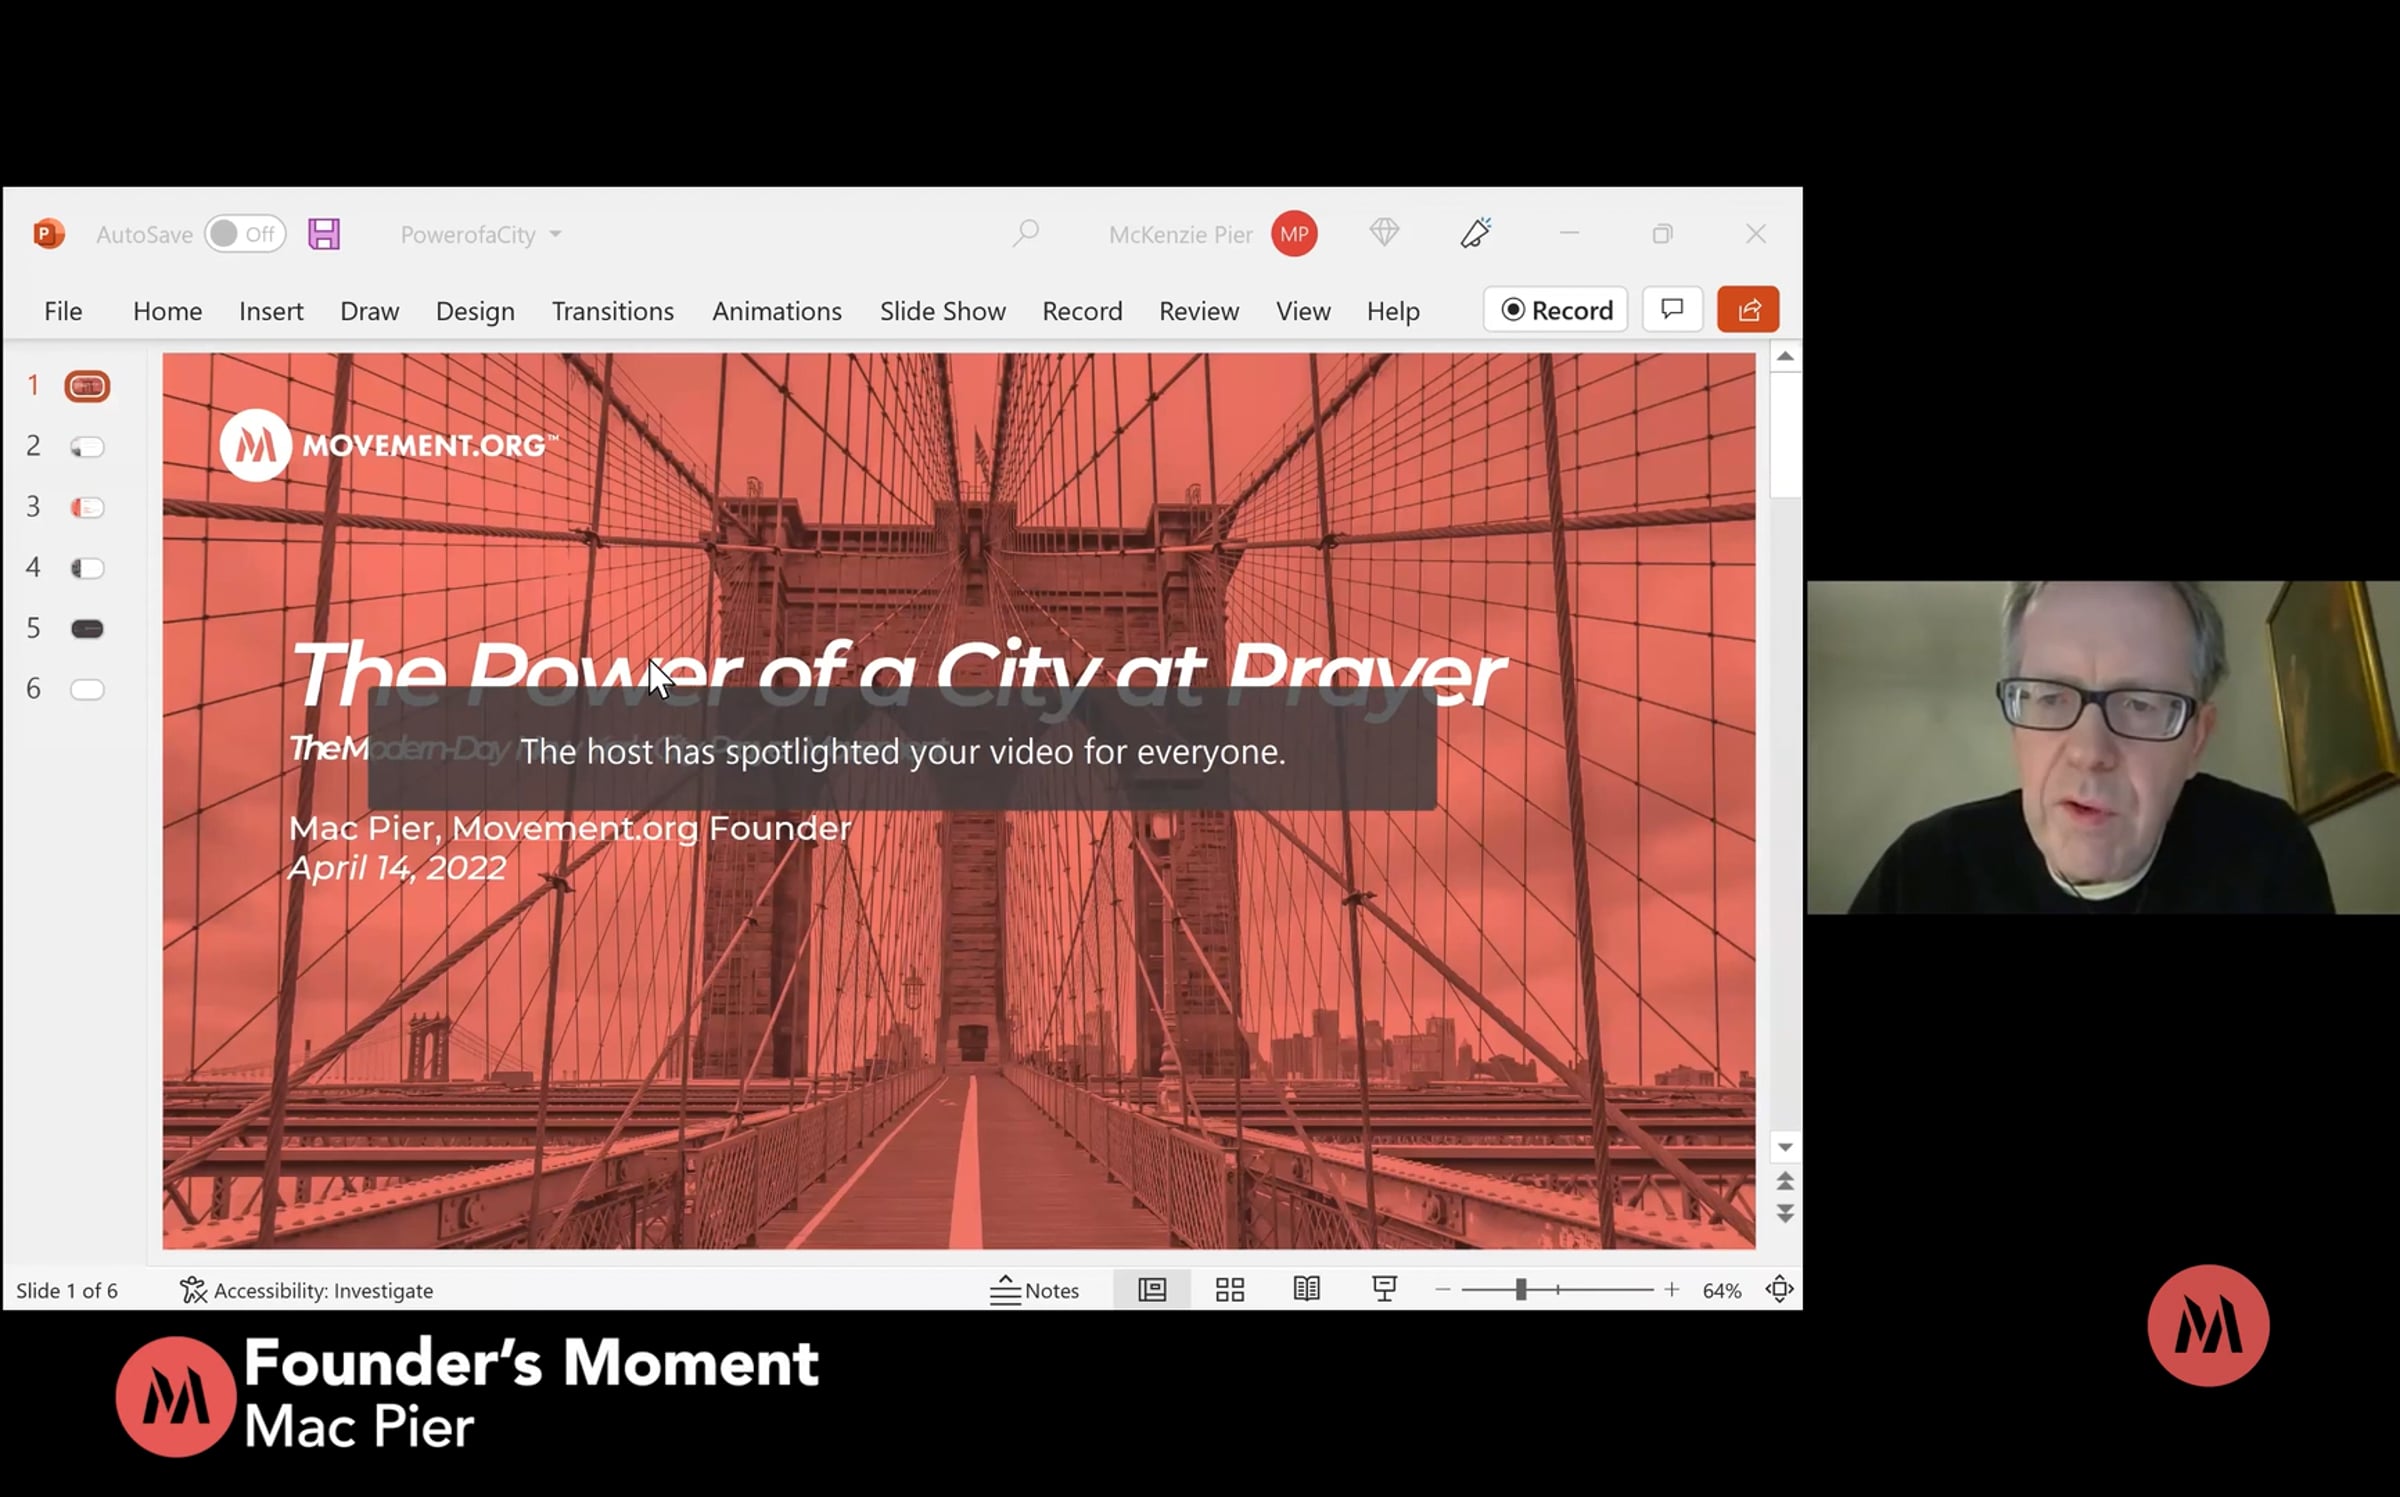Click the 'April 14, 2022' date text
The height and width of the screenshot is (1497, 2400).
coord(397,868)
